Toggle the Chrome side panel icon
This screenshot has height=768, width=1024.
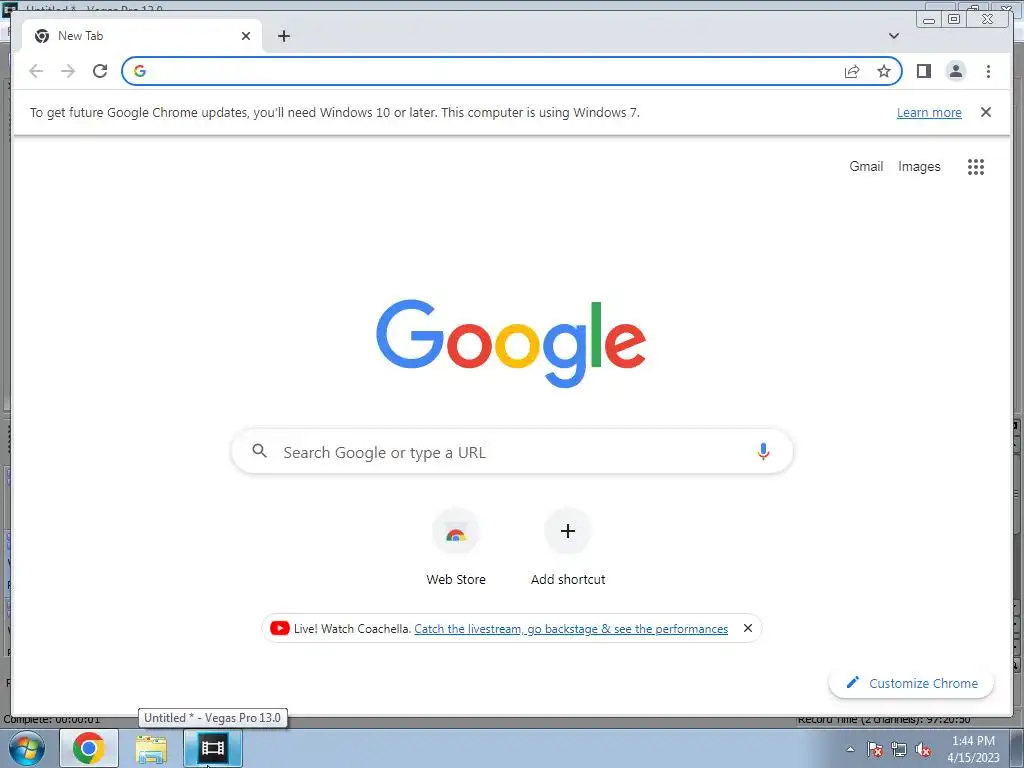click(923, 71)
